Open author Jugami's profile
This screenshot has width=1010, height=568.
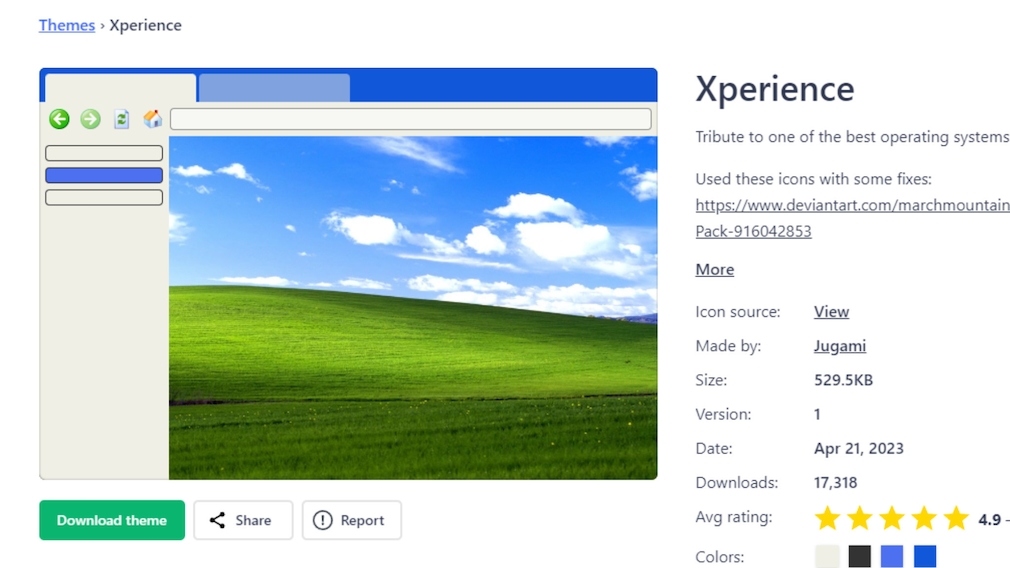coord(840,346)
